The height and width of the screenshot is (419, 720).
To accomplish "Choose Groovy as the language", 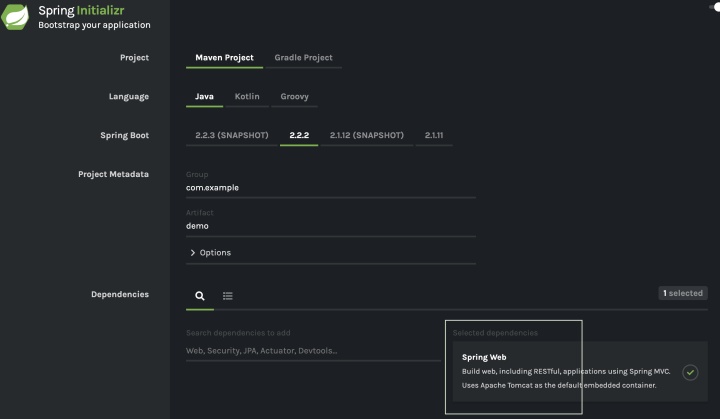I will pos(294,96).
